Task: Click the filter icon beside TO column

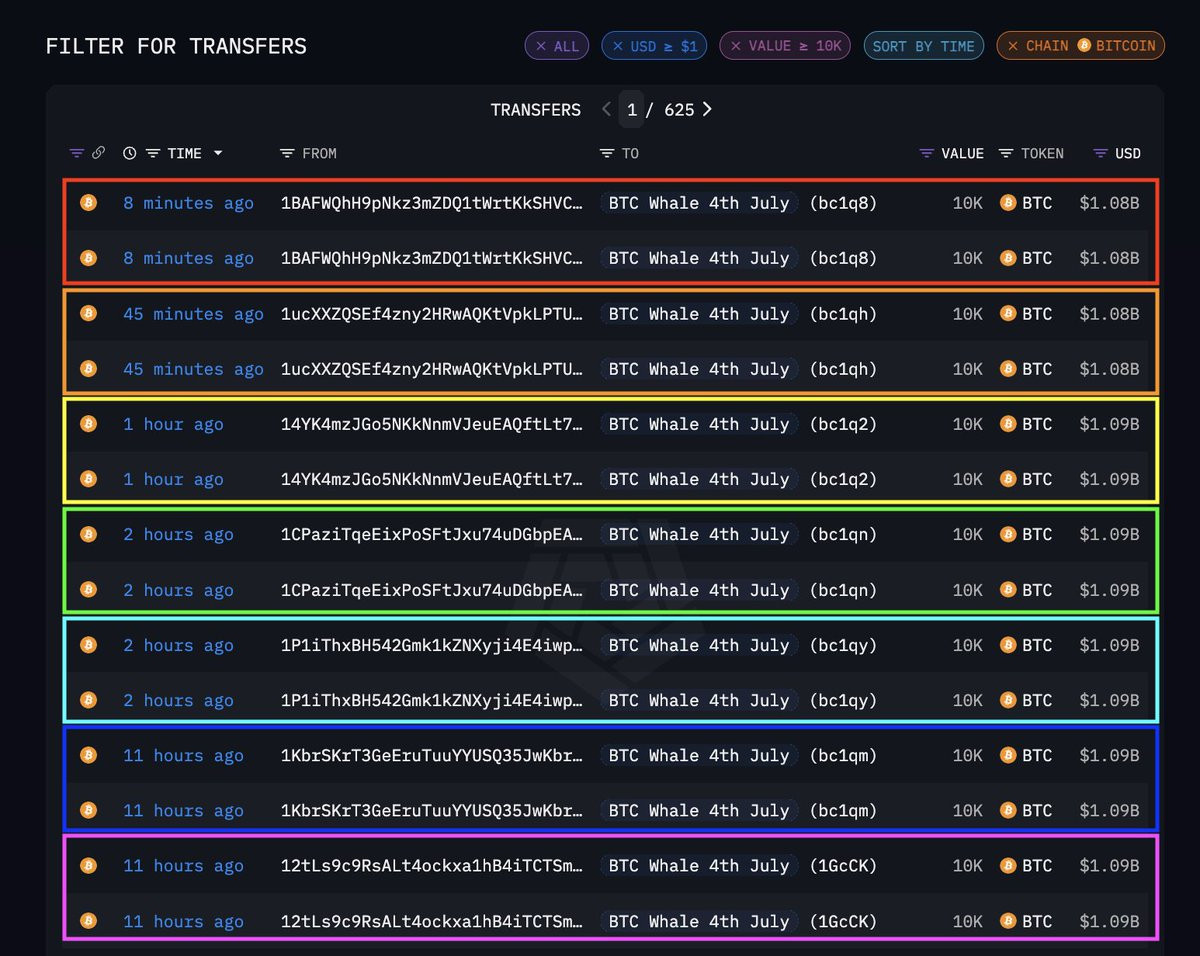Action: [x=607, y=153]
